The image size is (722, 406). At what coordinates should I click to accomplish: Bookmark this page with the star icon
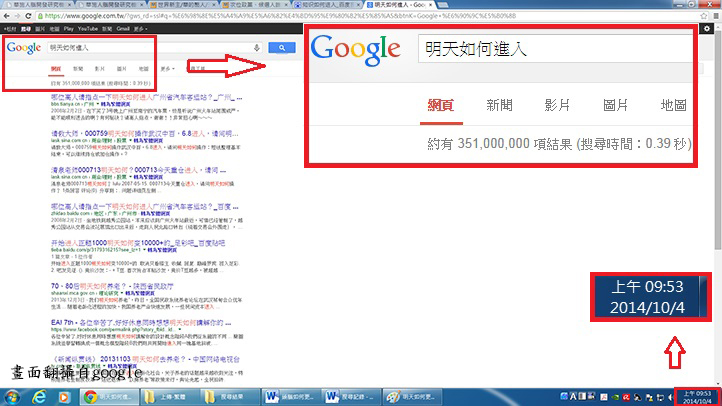(704, 16)
